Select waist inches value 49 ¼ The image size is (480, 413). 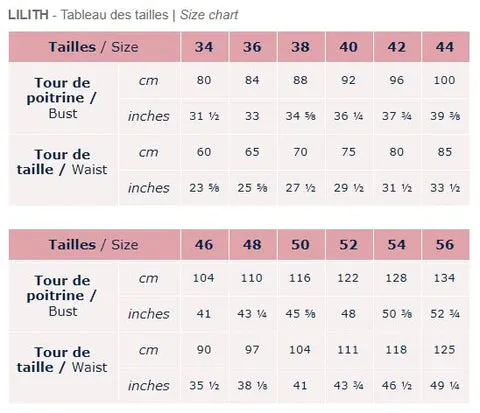point(445,386)
